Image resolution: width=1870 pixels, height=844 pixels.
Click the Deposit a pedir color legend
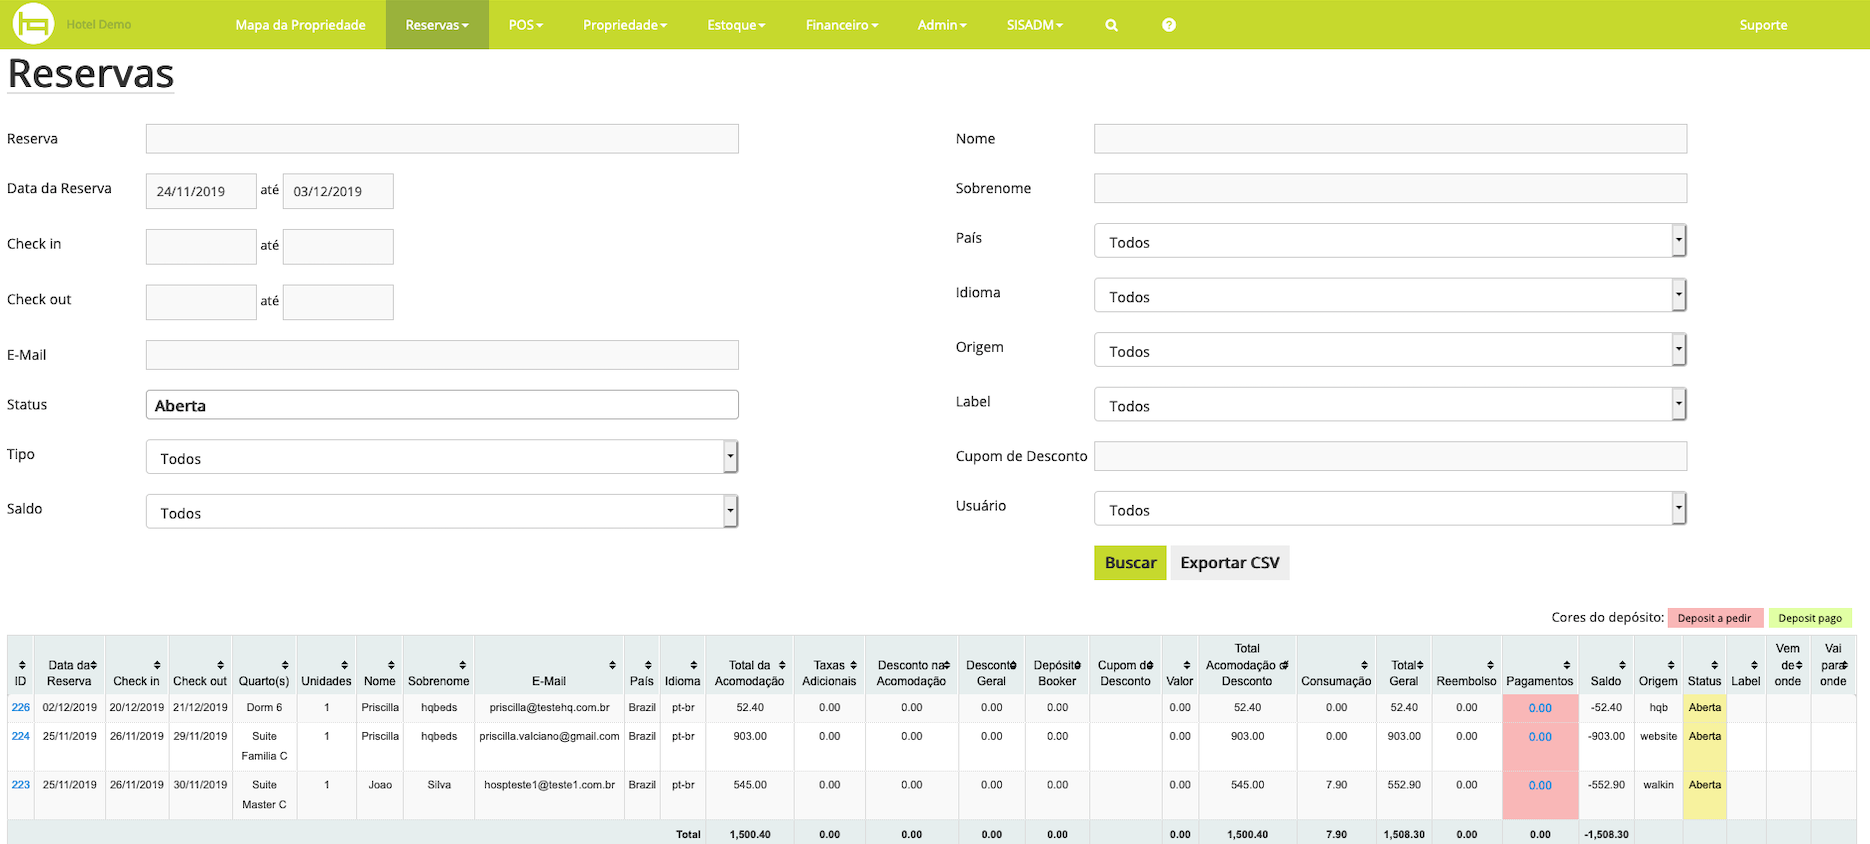click(x=1714, y=618)
